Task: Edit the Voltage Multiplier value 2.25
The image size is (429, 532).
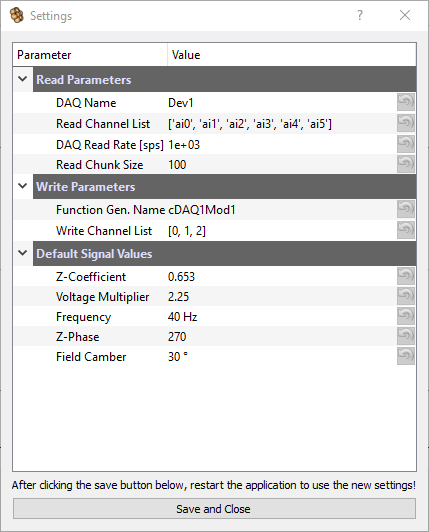Action: tap(179, 297)
